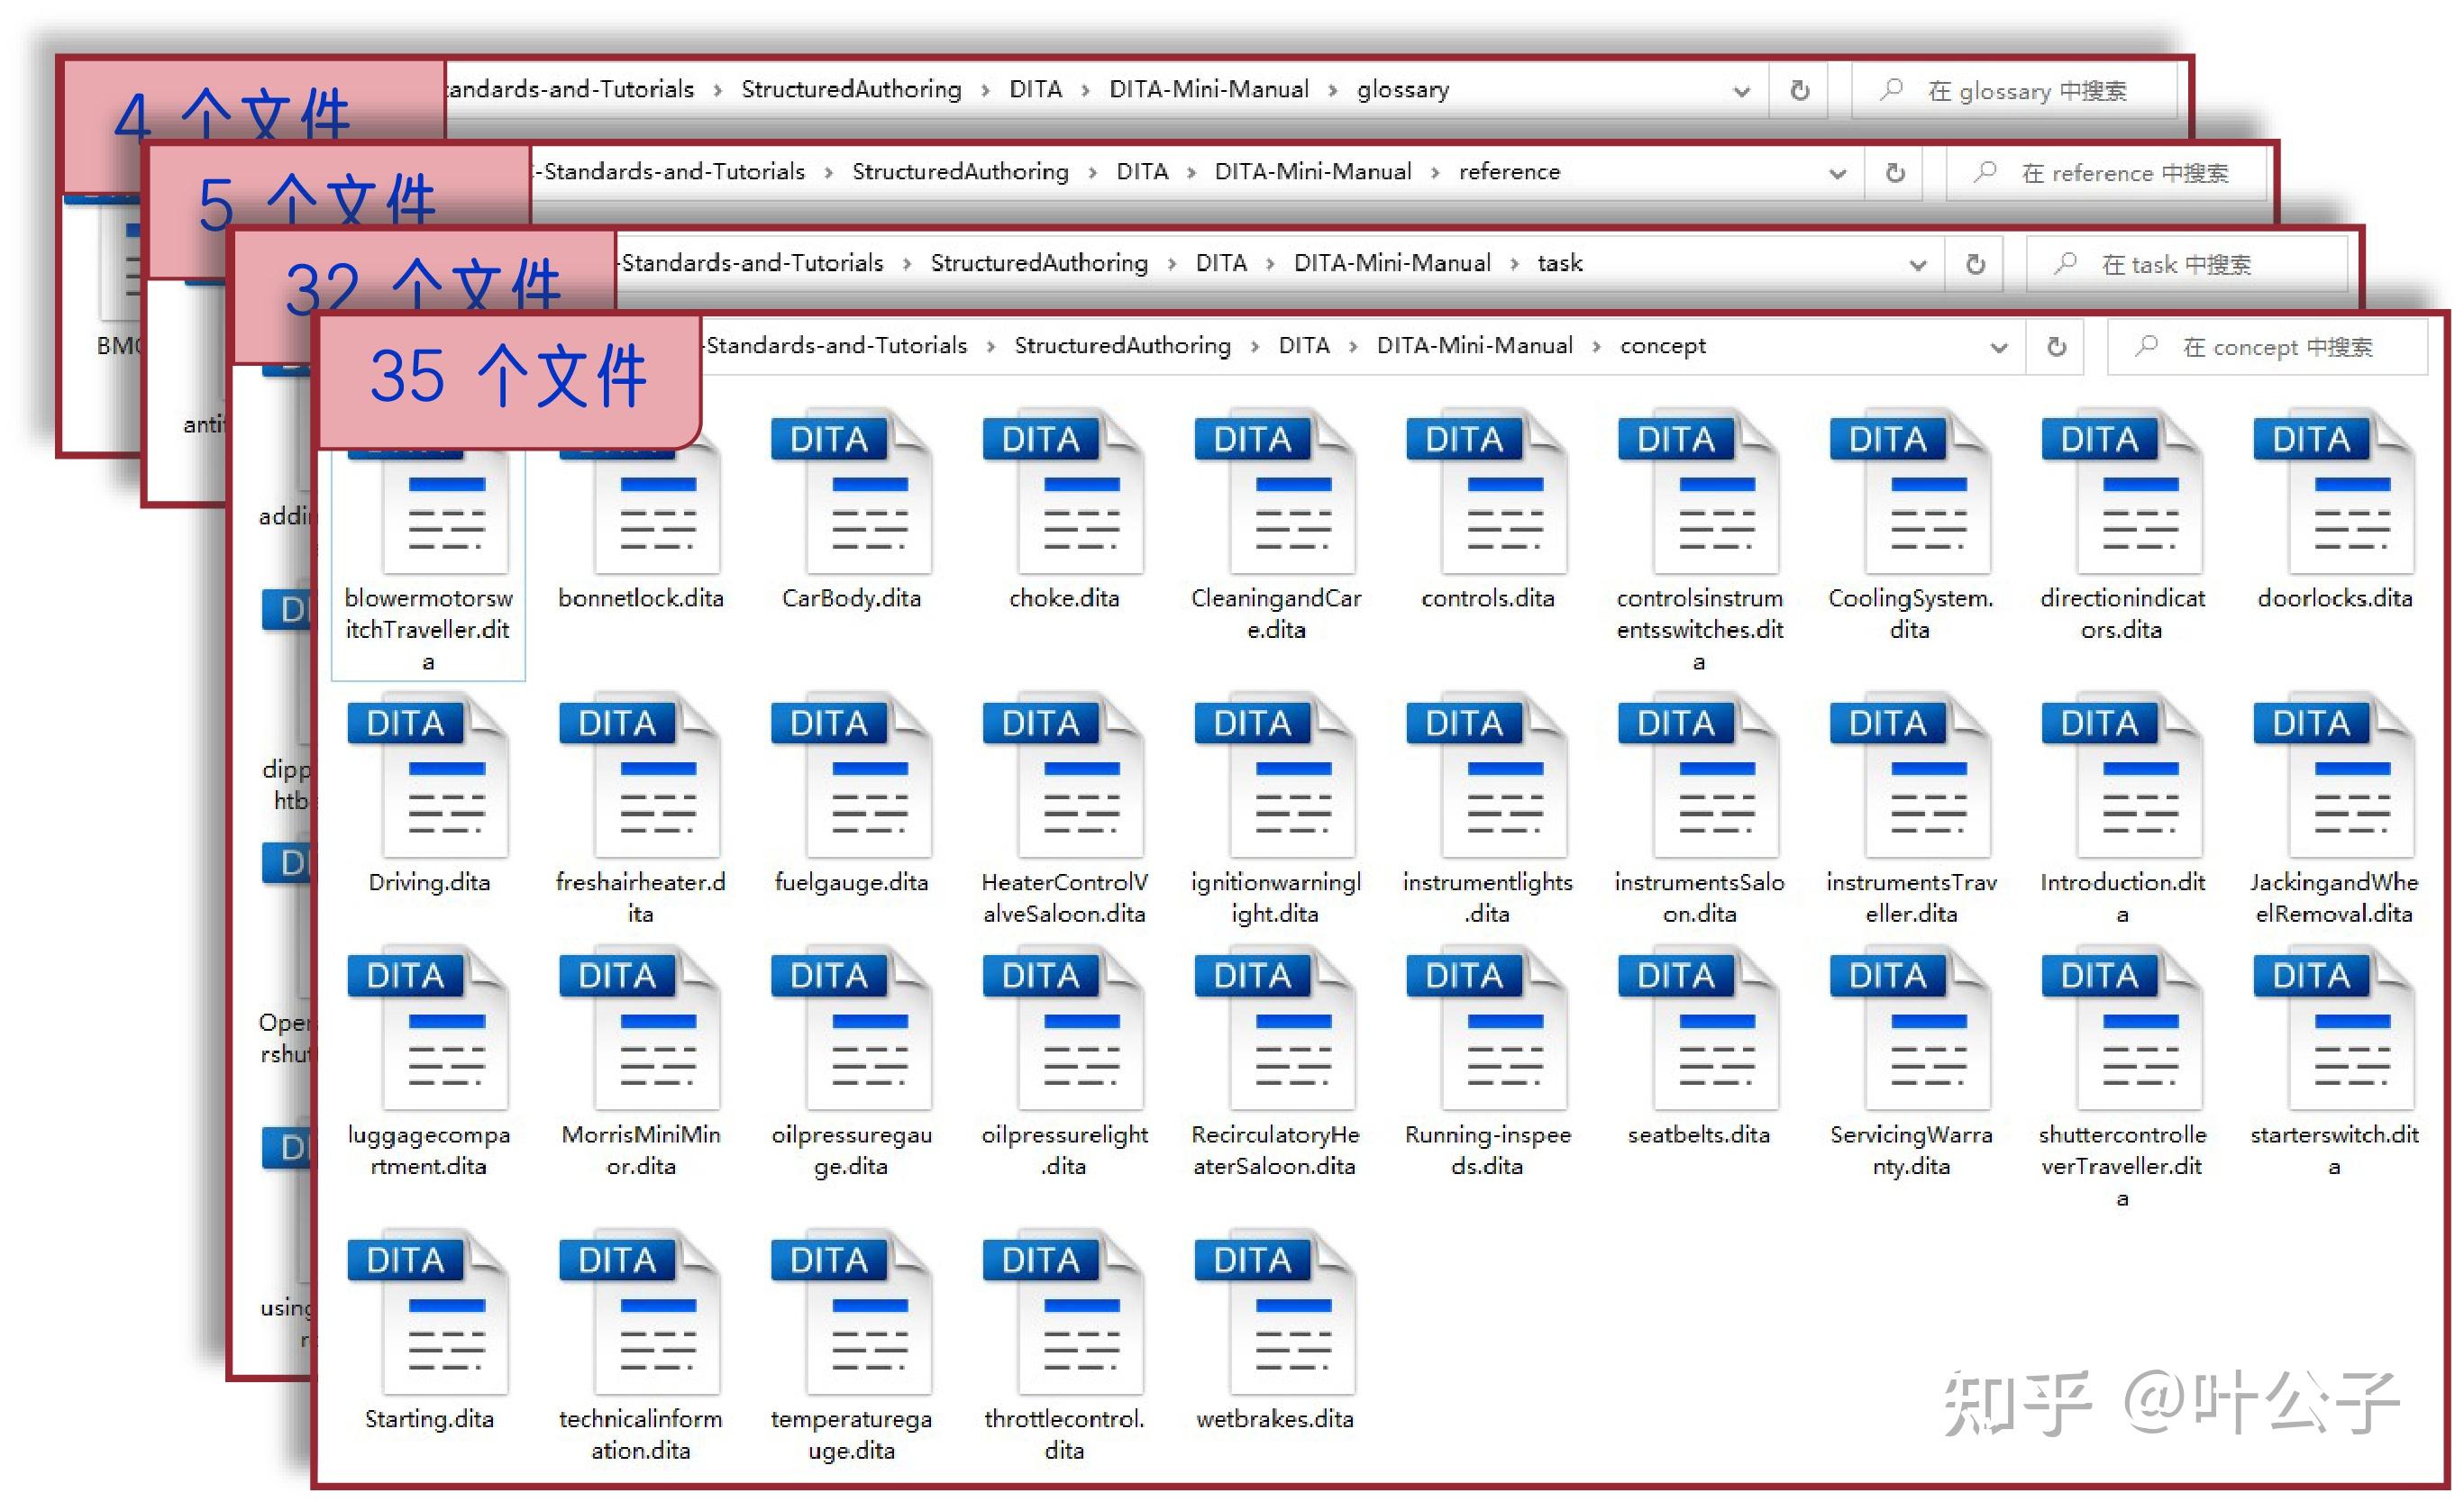
Task: Expand chevron after DITA-Mini-Manual in glossary window
Action: coord(1333,91)
